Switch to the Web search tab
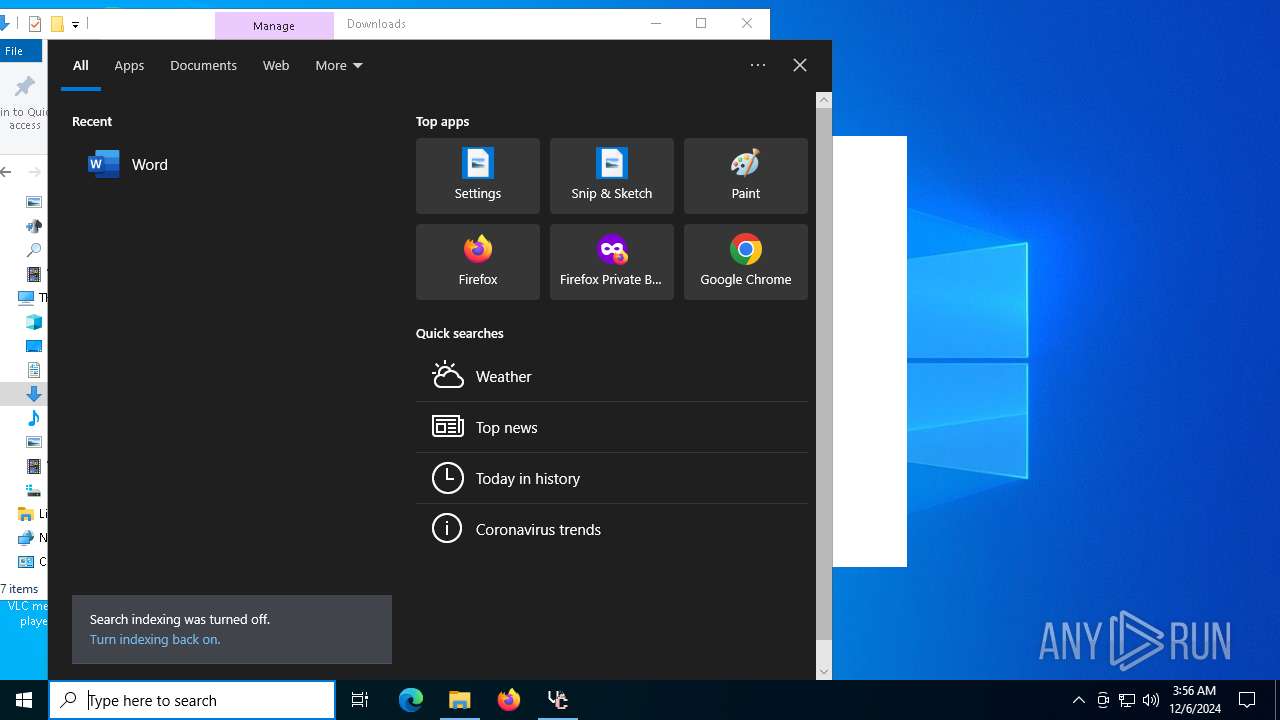Image resolution: width=1280 pixels, height=720 pixels. click(276, 65)
